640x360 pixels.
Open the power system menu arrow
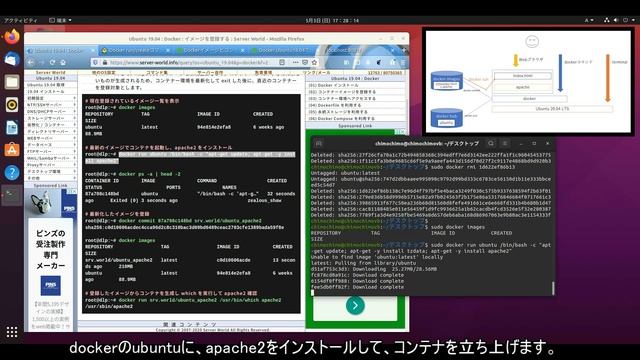tap(633, 20)
